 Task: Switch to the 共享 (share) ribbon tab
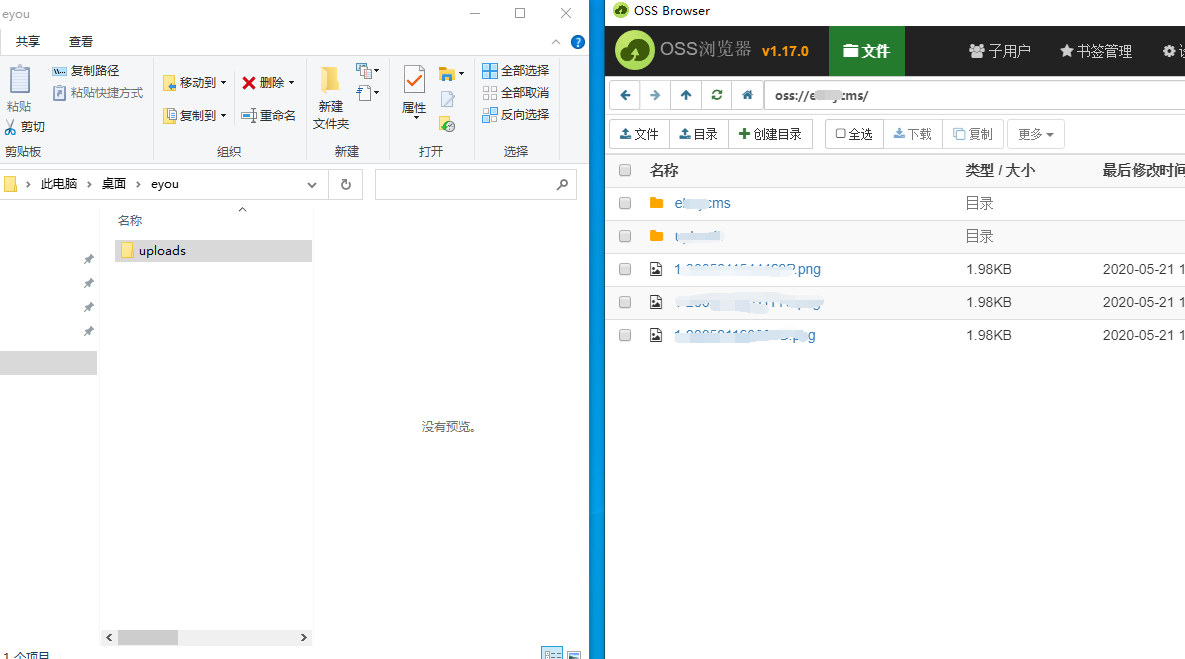point(28,42)
